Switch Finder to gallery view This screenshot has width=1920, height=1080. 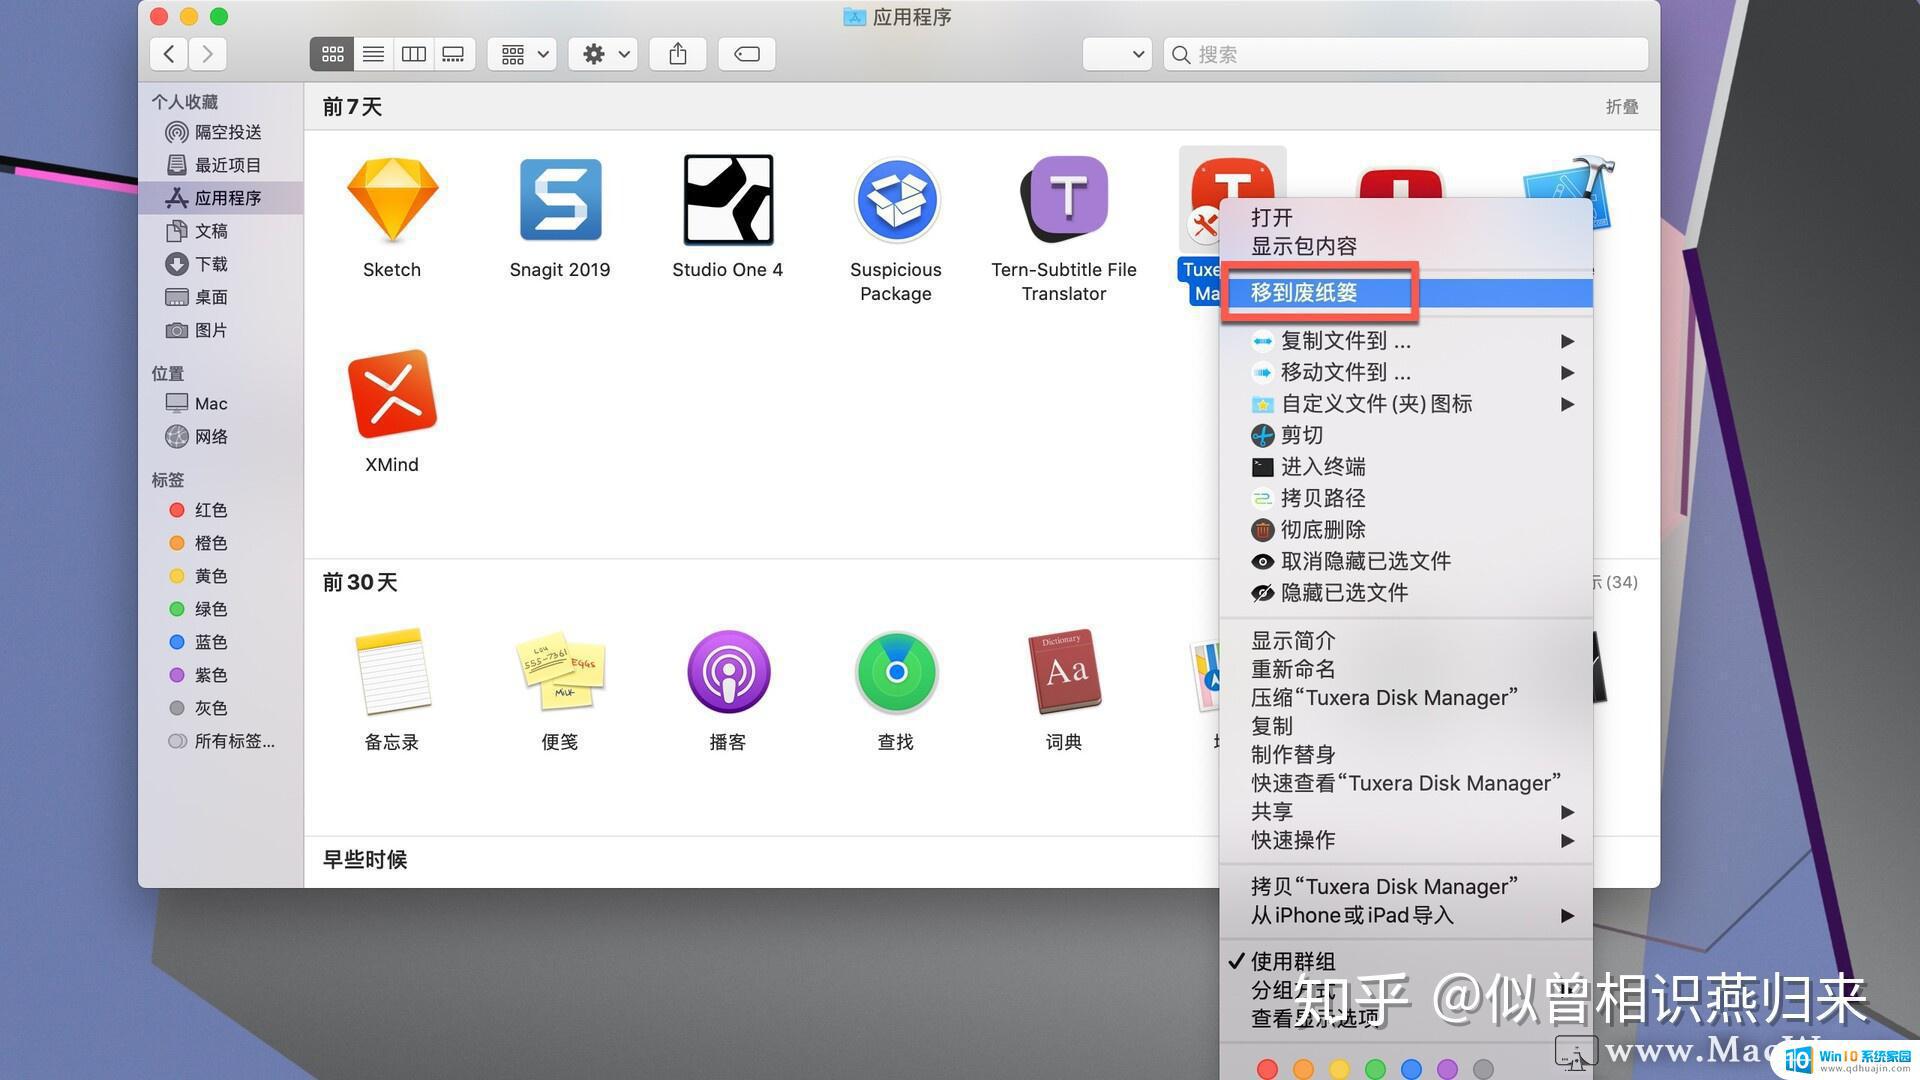tap(453, 54)
